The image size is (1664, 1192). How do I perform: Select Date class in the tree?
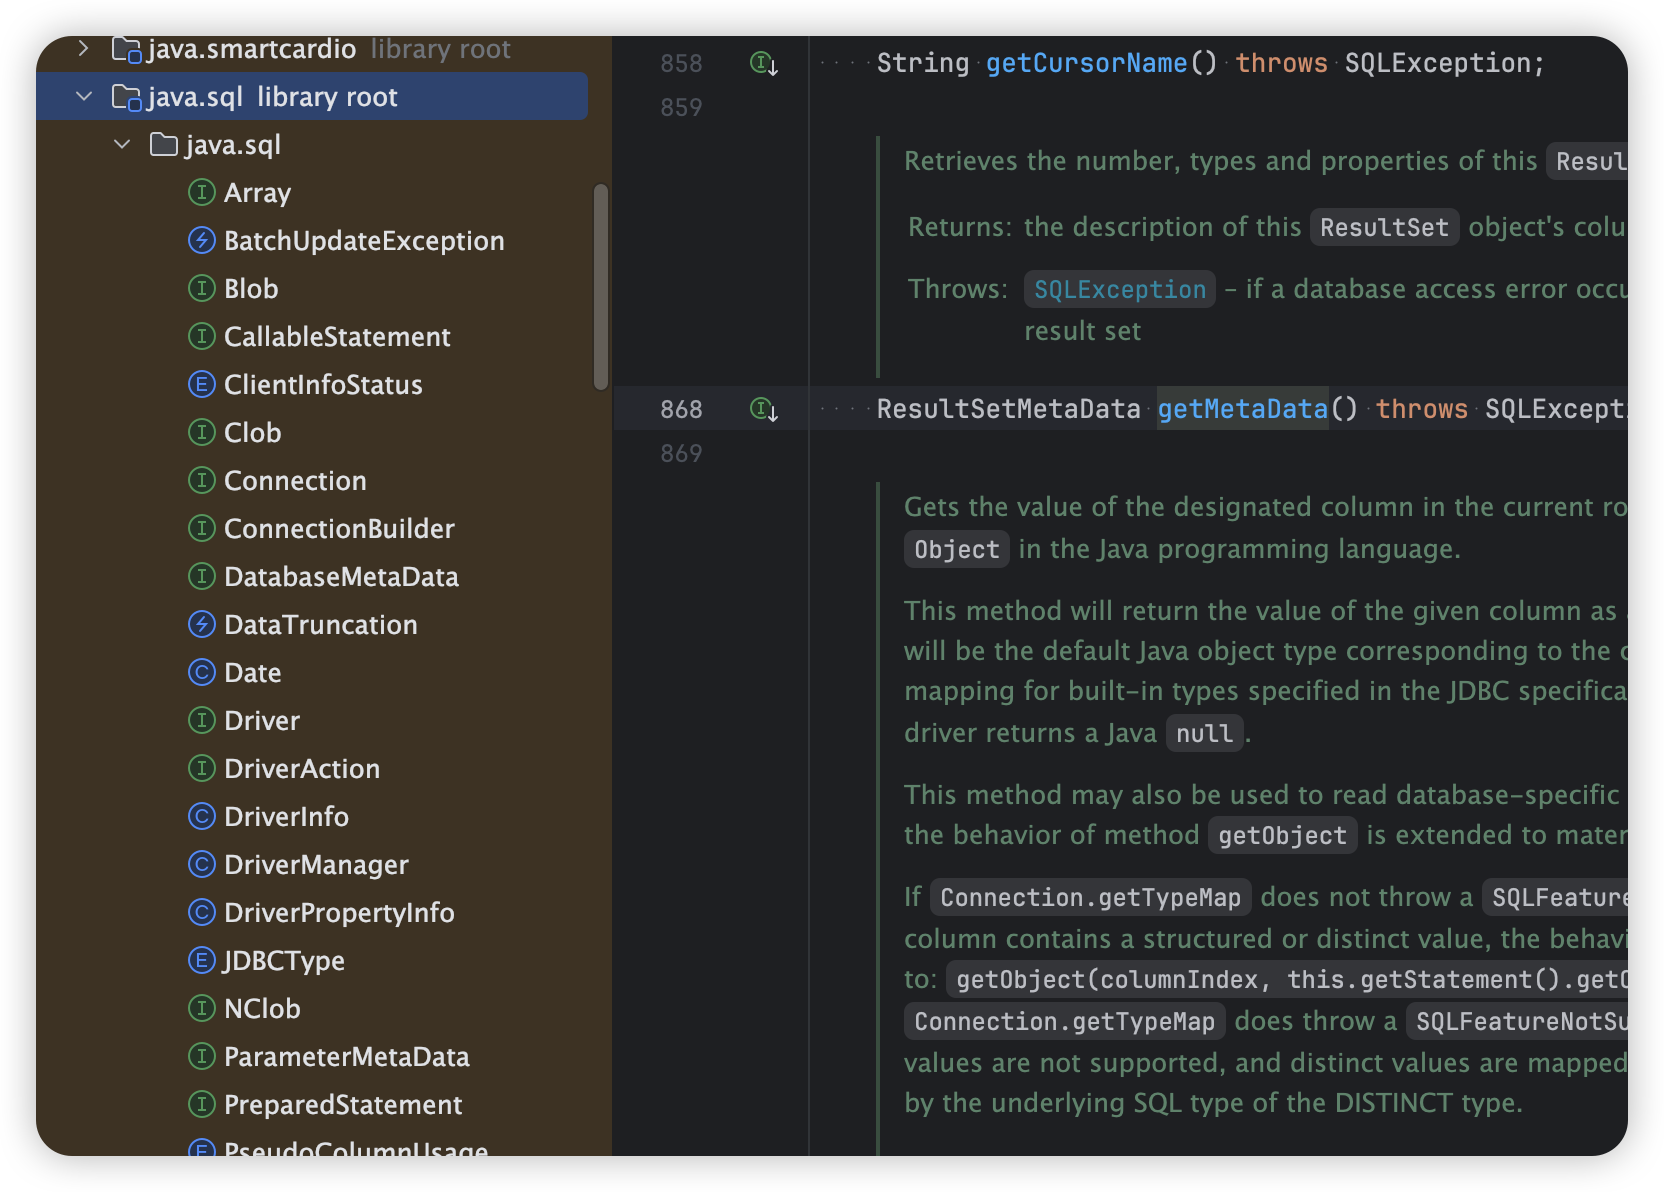(252, 673)
